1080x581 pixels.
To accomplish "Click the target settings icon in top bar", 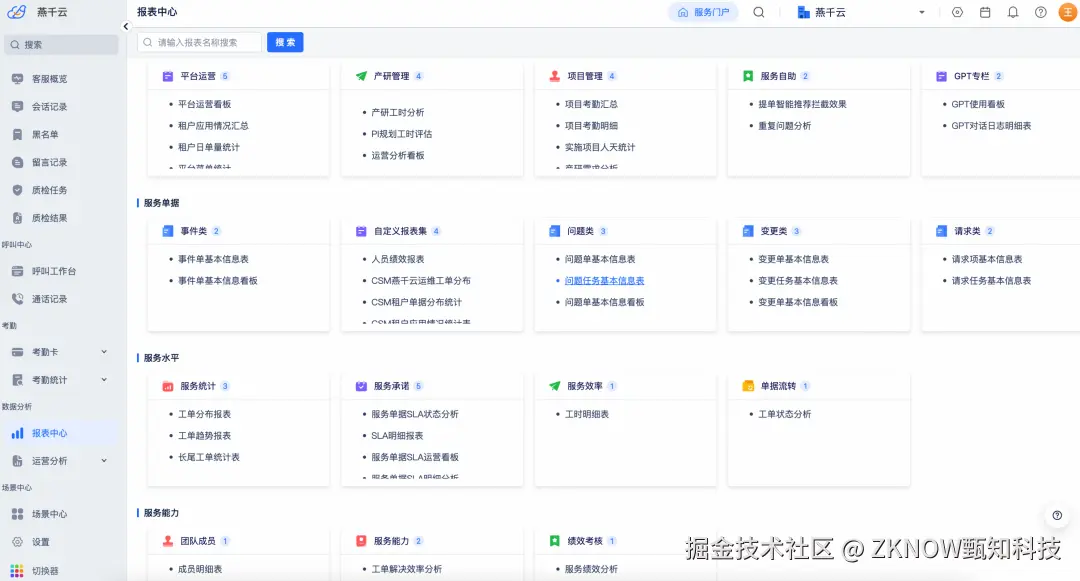I will point(957,12).
